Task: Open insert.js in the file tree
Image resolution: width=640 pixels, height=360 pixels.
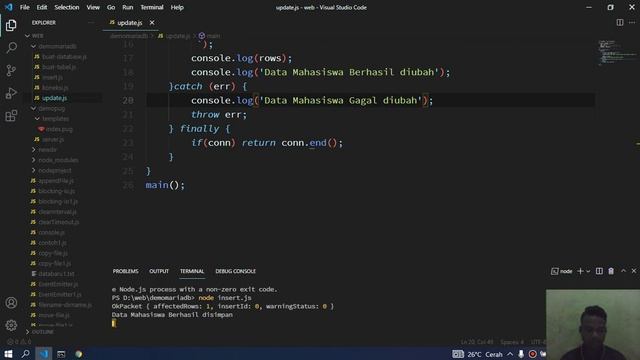Action: click(x=52, y=77)
